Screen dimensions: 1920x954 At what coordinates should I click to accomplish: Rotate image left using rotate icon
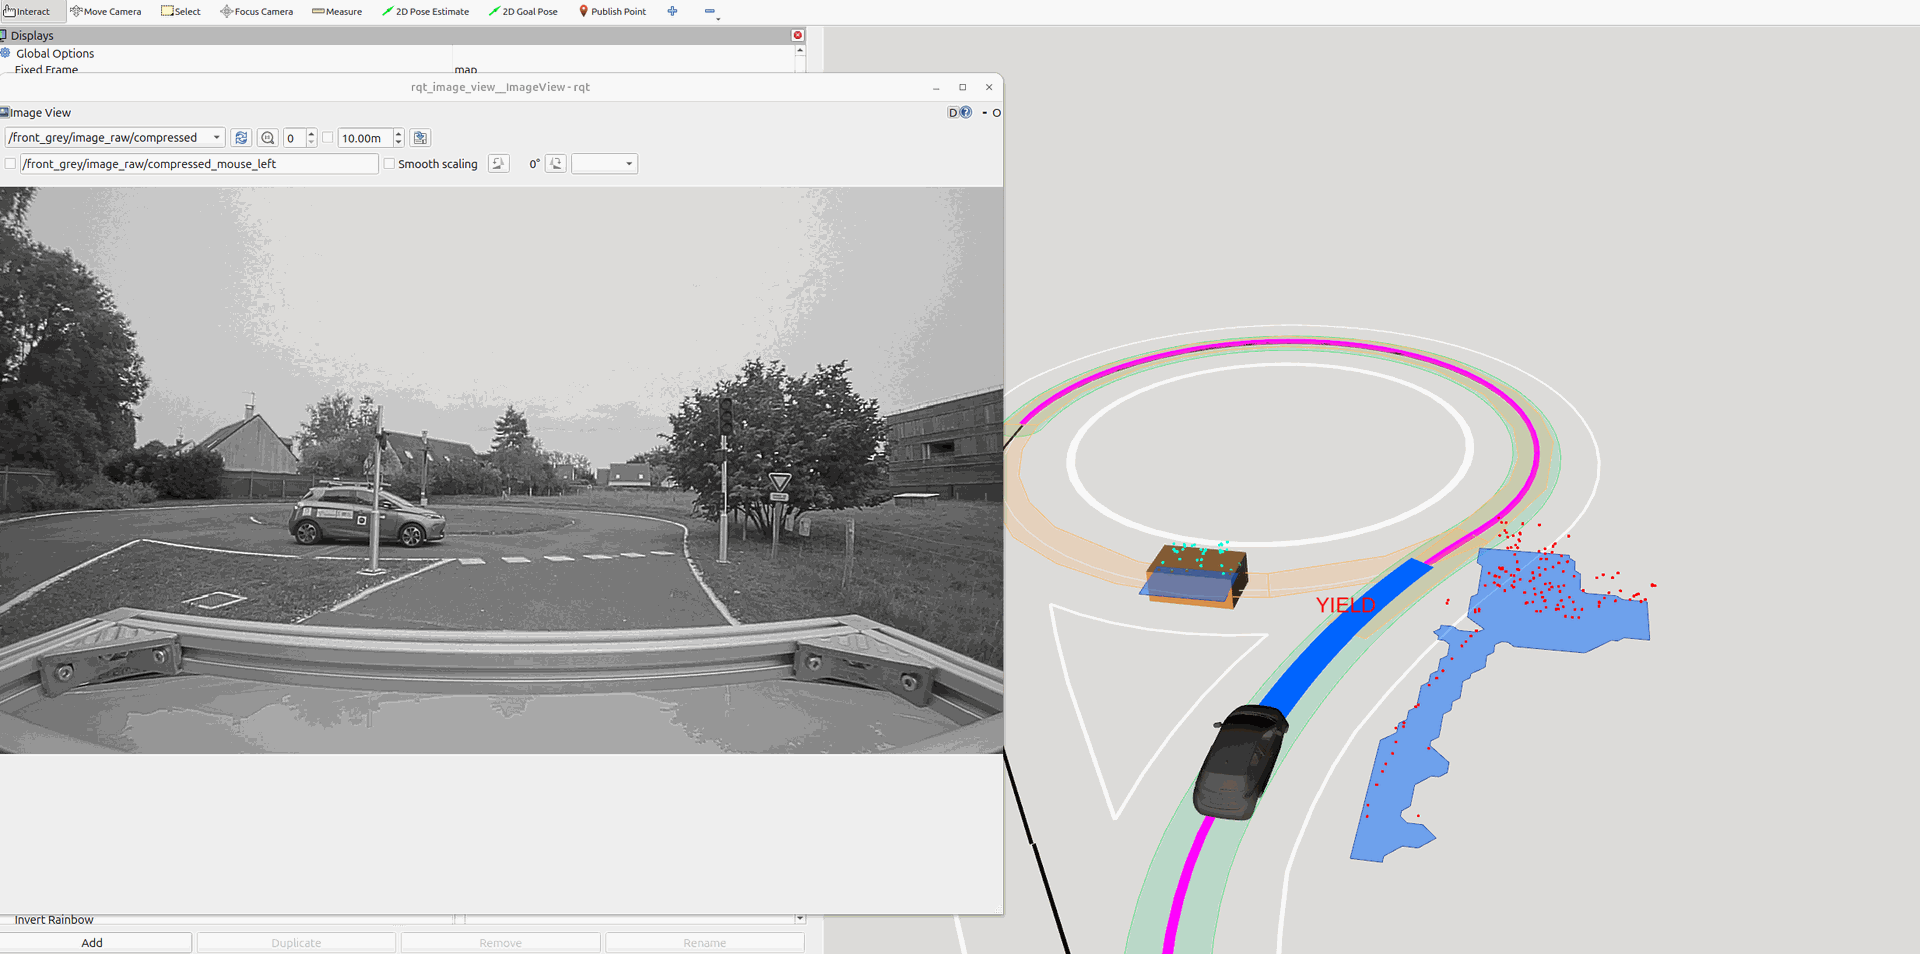click(498, 164)
